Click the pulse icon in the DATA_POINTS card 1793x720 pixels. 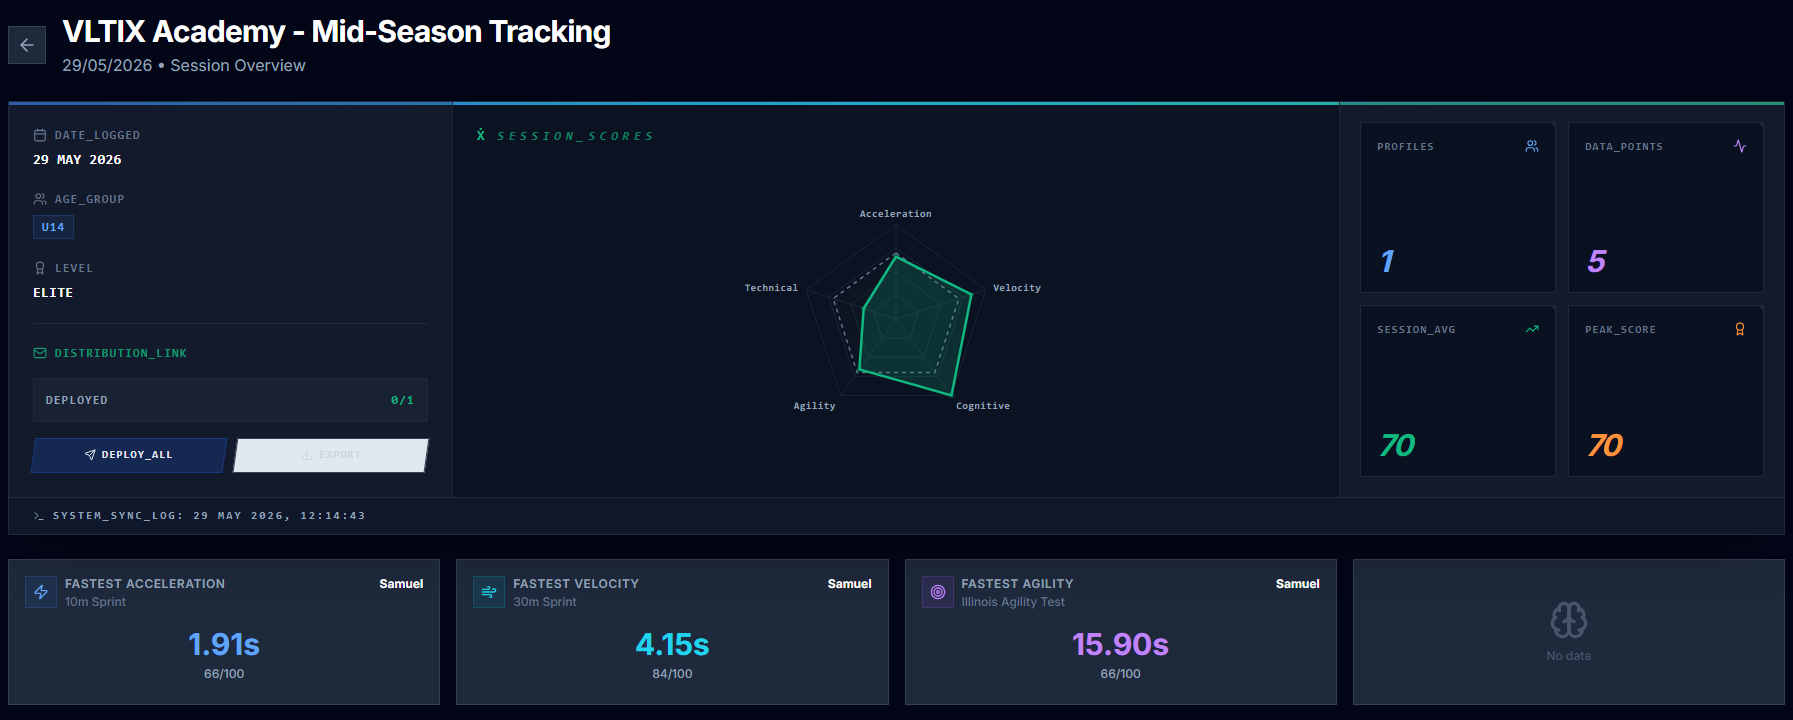(x=1740, y=146)
